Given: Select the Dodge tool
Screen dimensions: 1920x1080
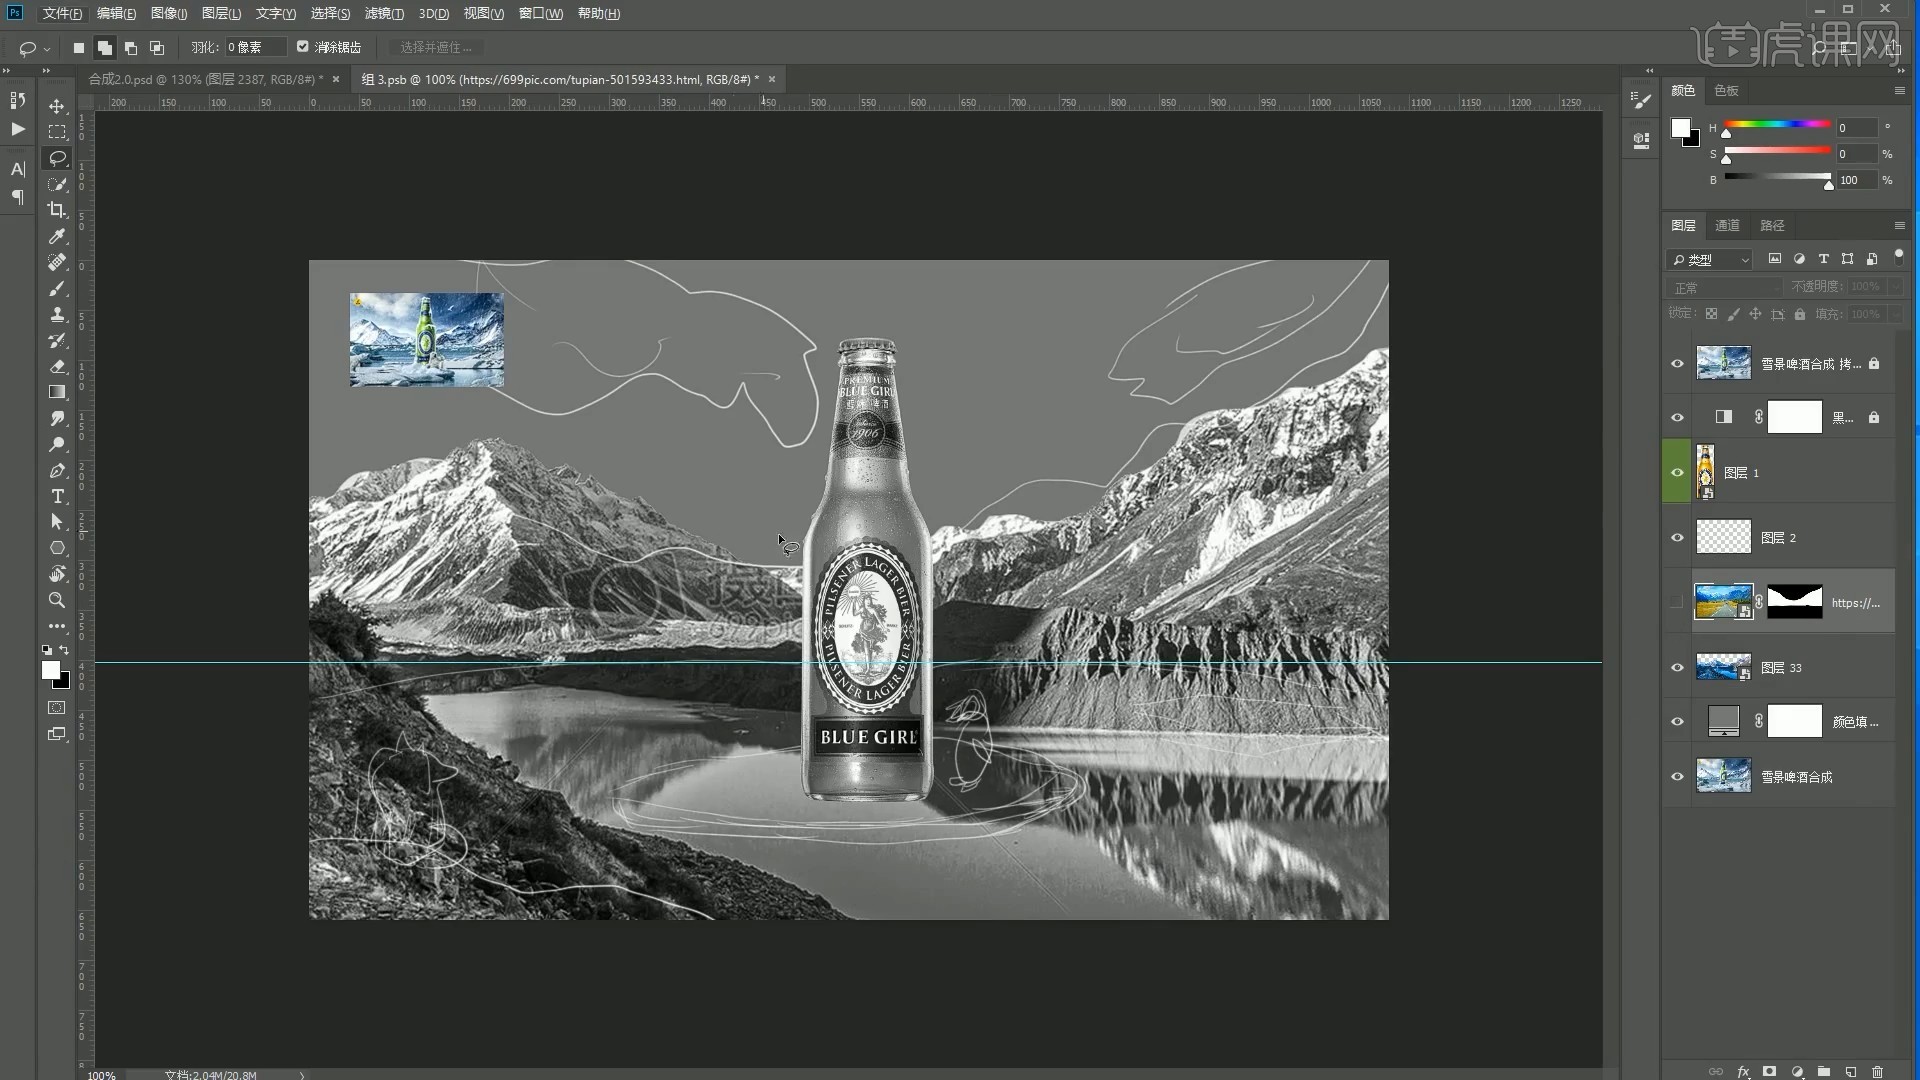Looking at the screenshot, I should [x=57, y=444].
